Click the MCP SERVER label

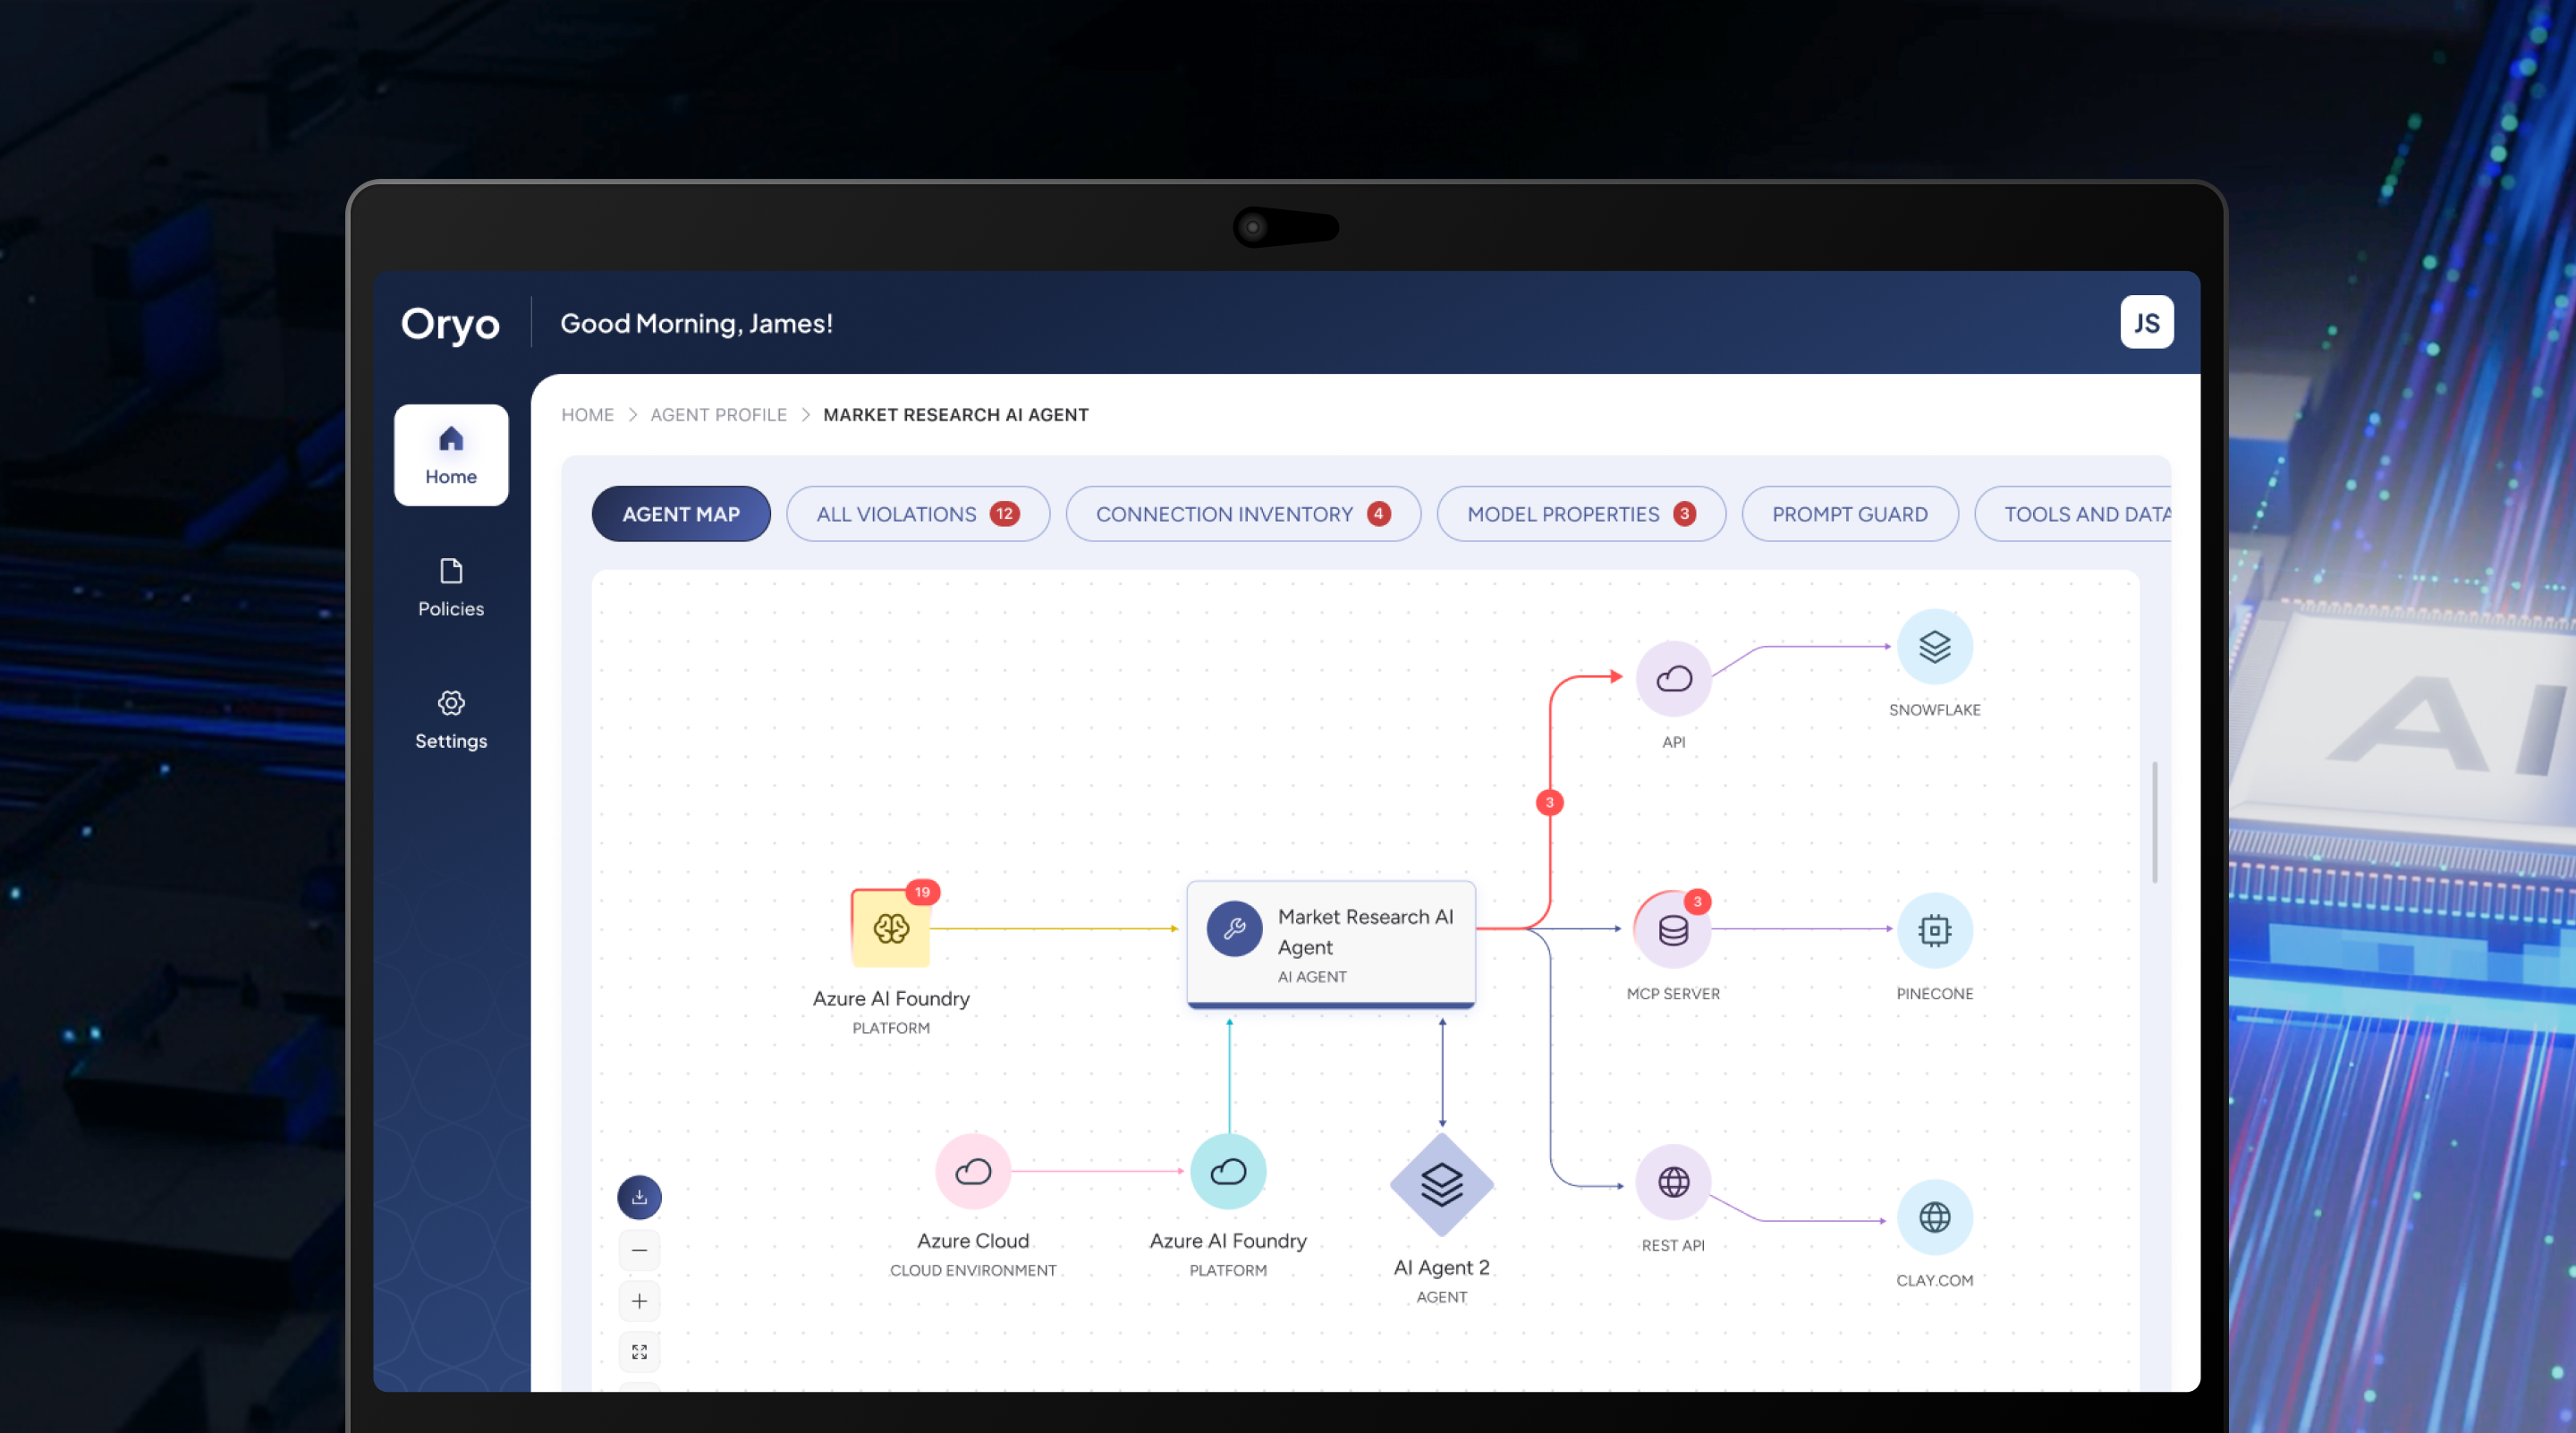[x=1673, y=994]
